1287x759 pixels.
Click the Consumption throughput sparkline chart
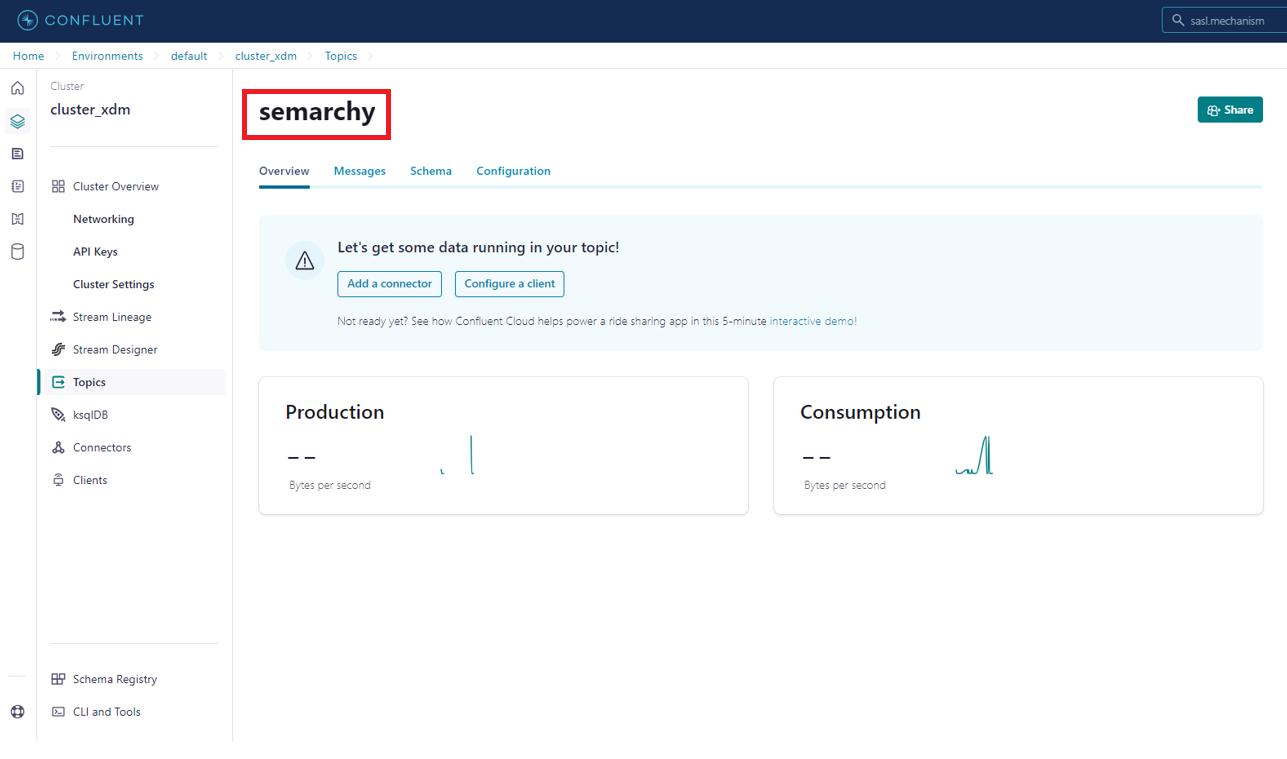pos(974,456)
